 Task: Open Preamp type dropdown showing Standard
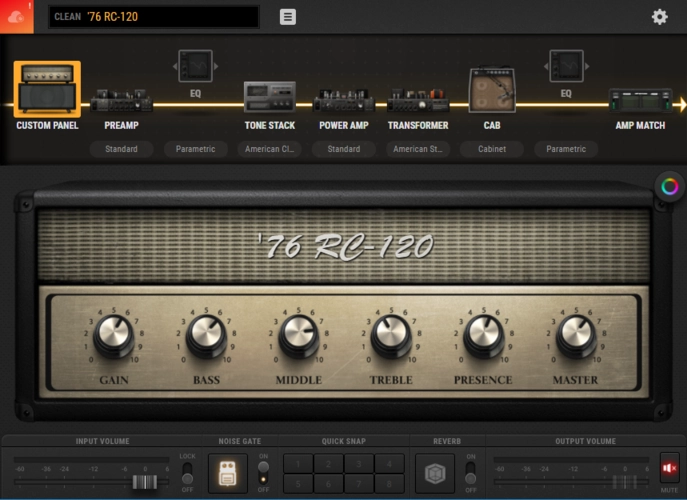(121, 149)
